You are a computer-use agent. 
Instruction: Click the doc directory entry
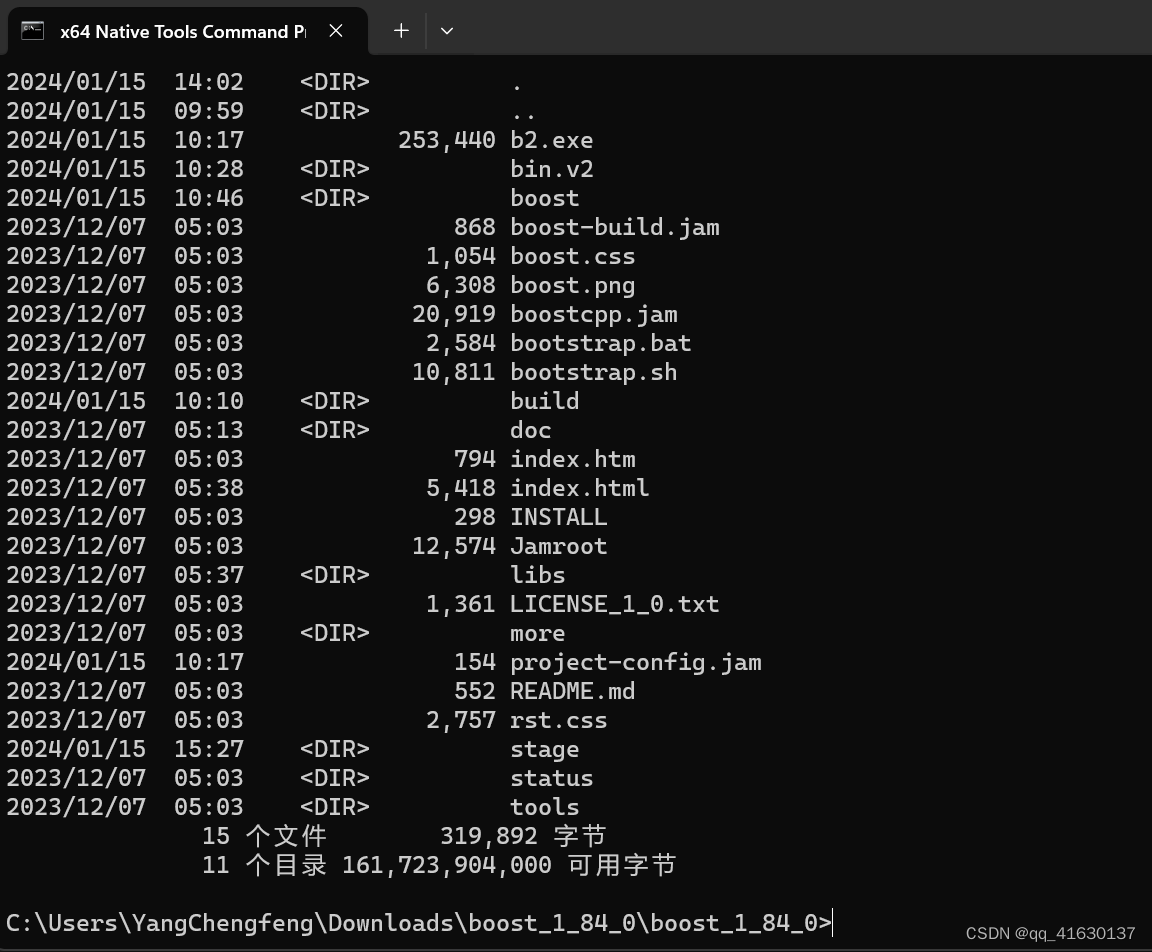(530, 430)
